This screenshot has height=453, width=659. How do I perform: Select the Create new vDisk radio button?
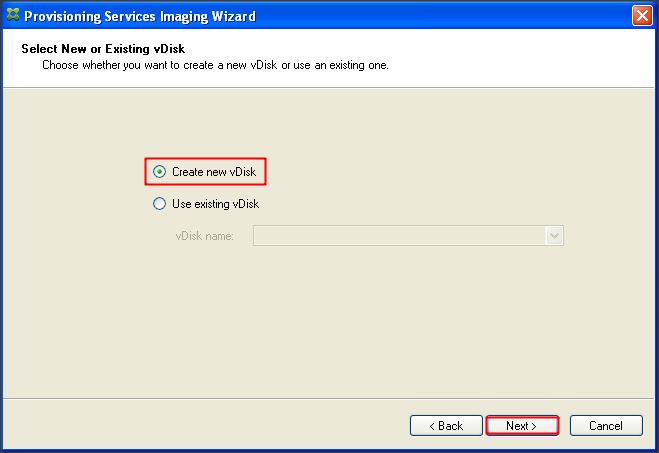159,172
